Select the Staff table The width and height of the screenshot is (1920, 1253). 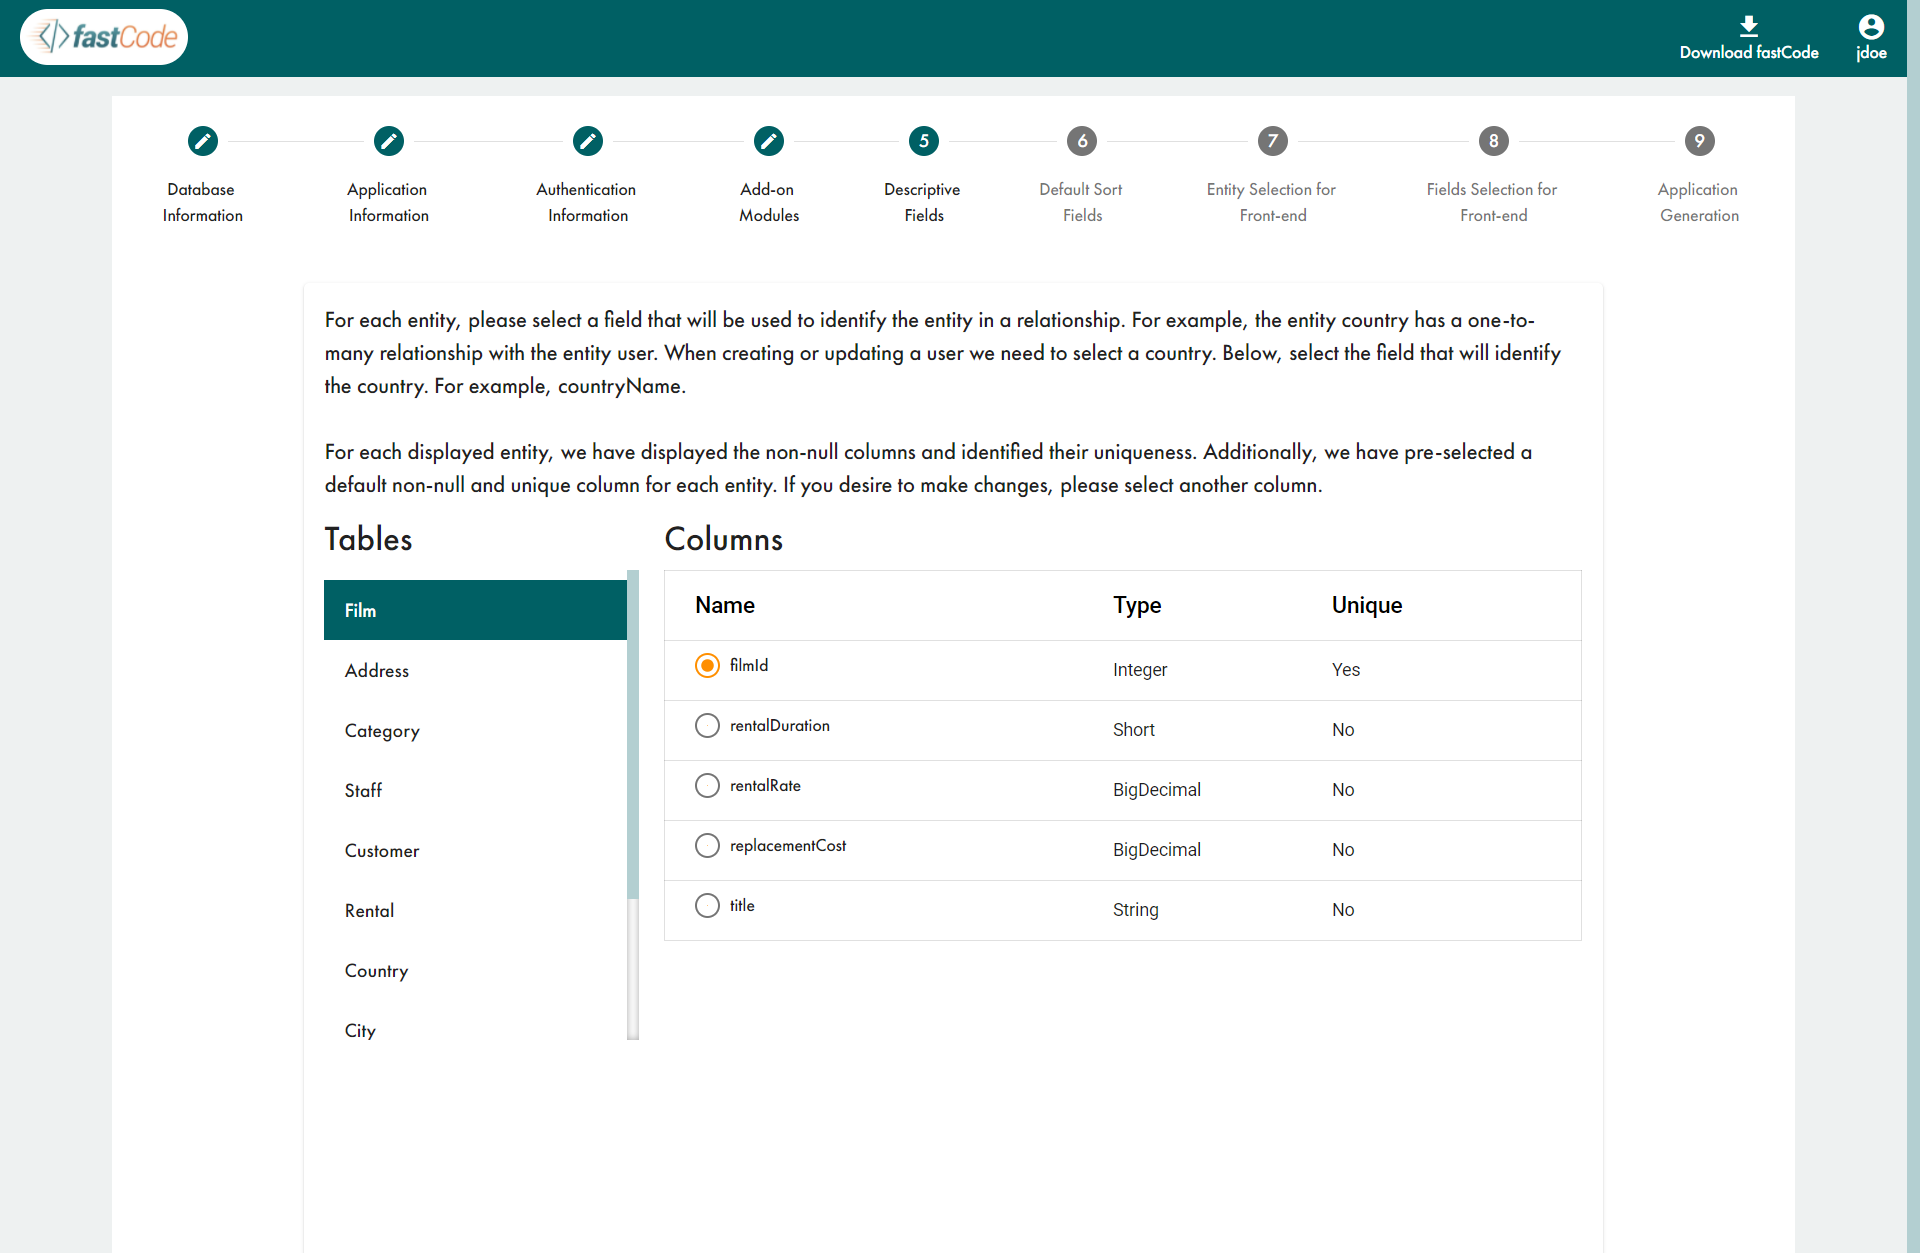475,790
